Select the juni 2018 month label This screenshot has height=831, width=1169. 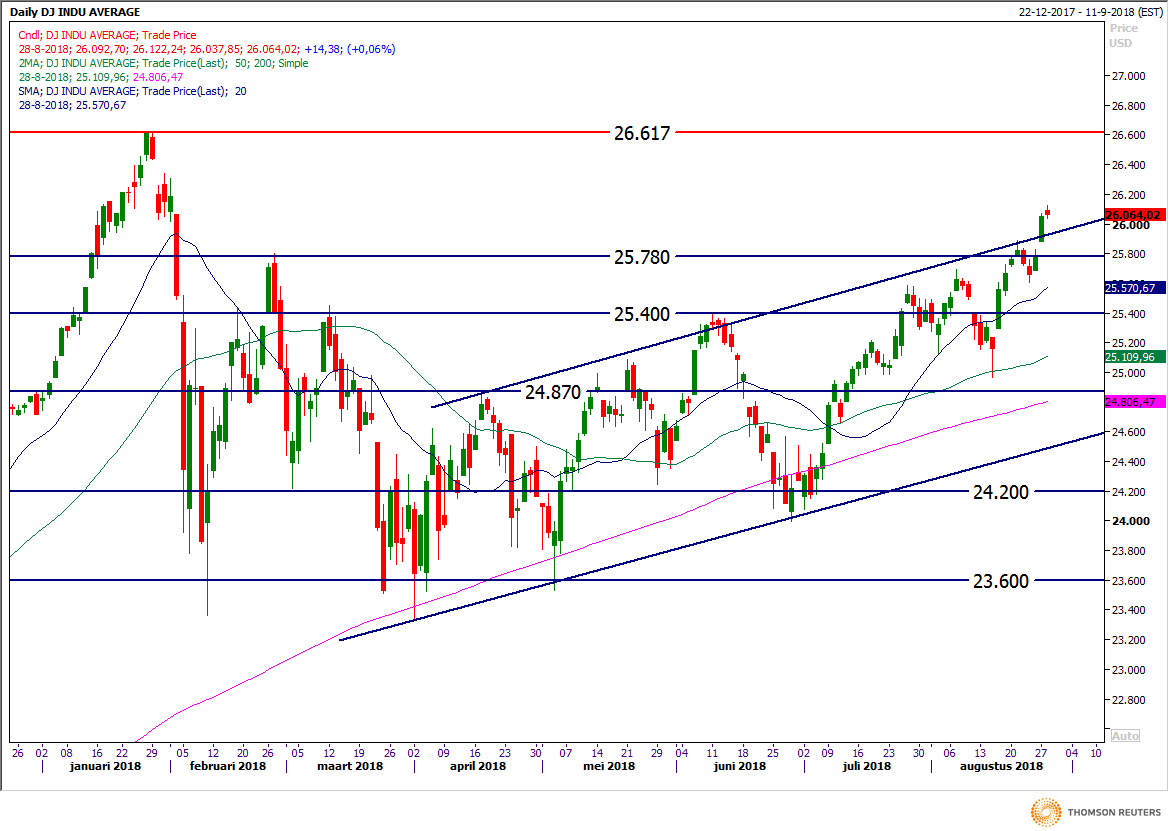pos(740,766)
